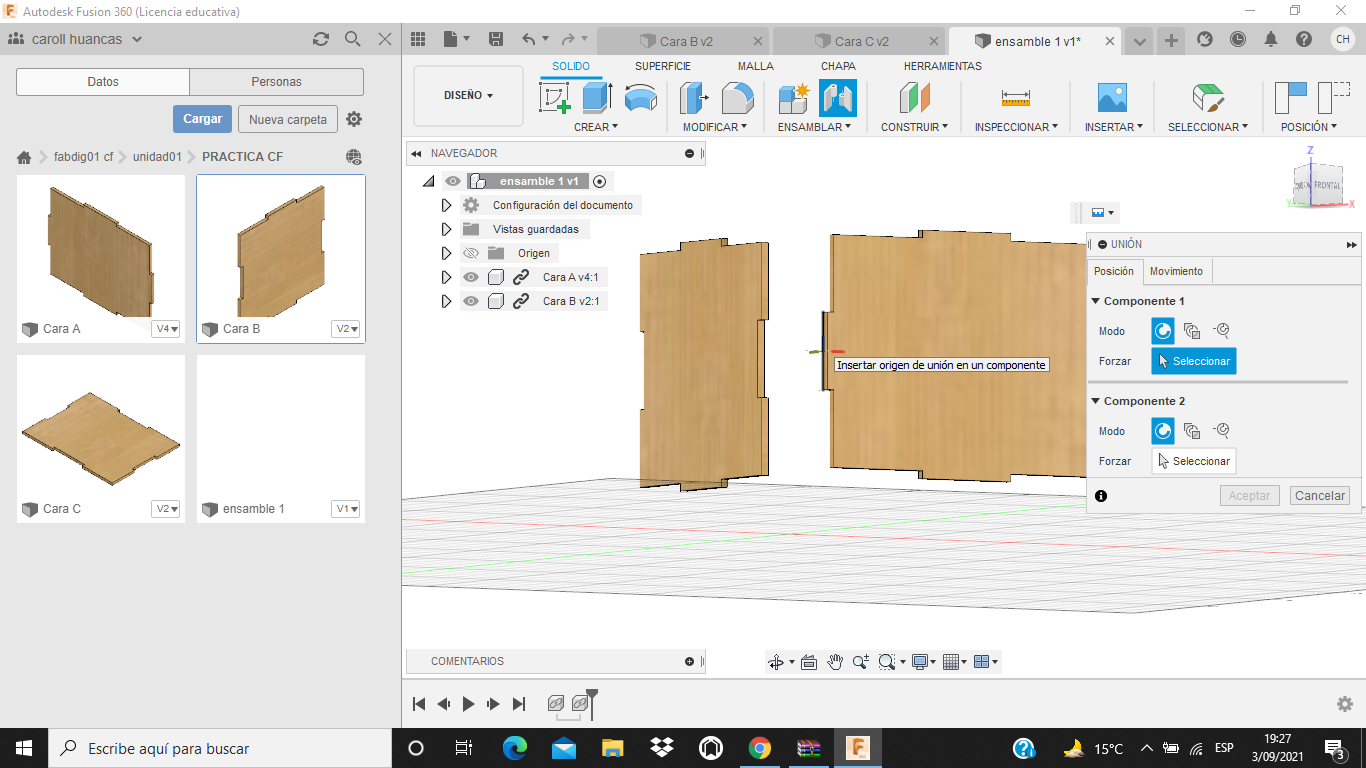Expand the Vistas guardadas tree node
Screen dimensions: 1366x768
coord(447,229)
